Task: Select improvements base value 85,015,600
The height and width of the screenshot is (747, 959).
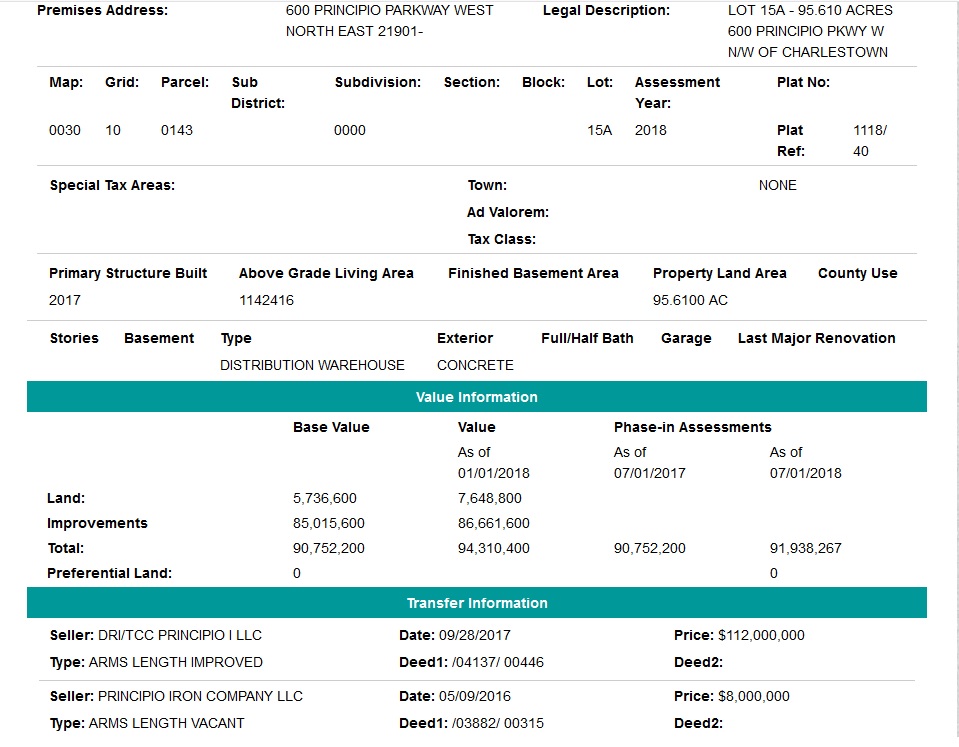Action: point(329,523)
